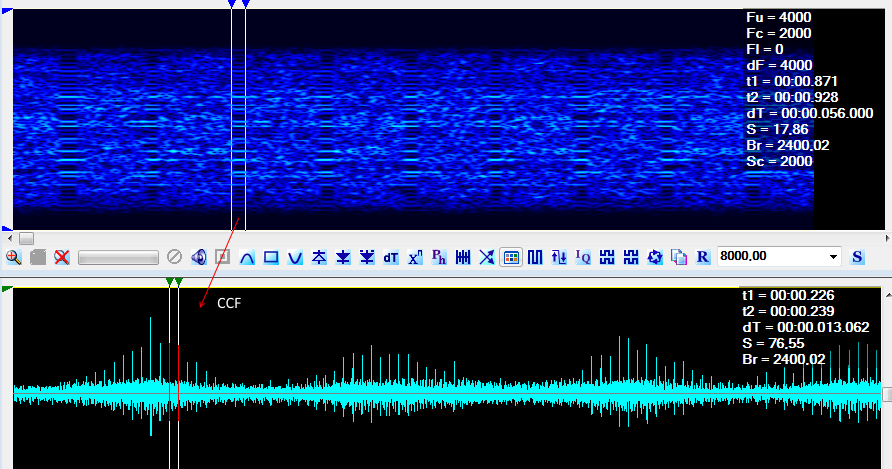Click the 'dT = 00:00.056.000' readout
This screenshot has height=469, width=892.
(810, 113)
